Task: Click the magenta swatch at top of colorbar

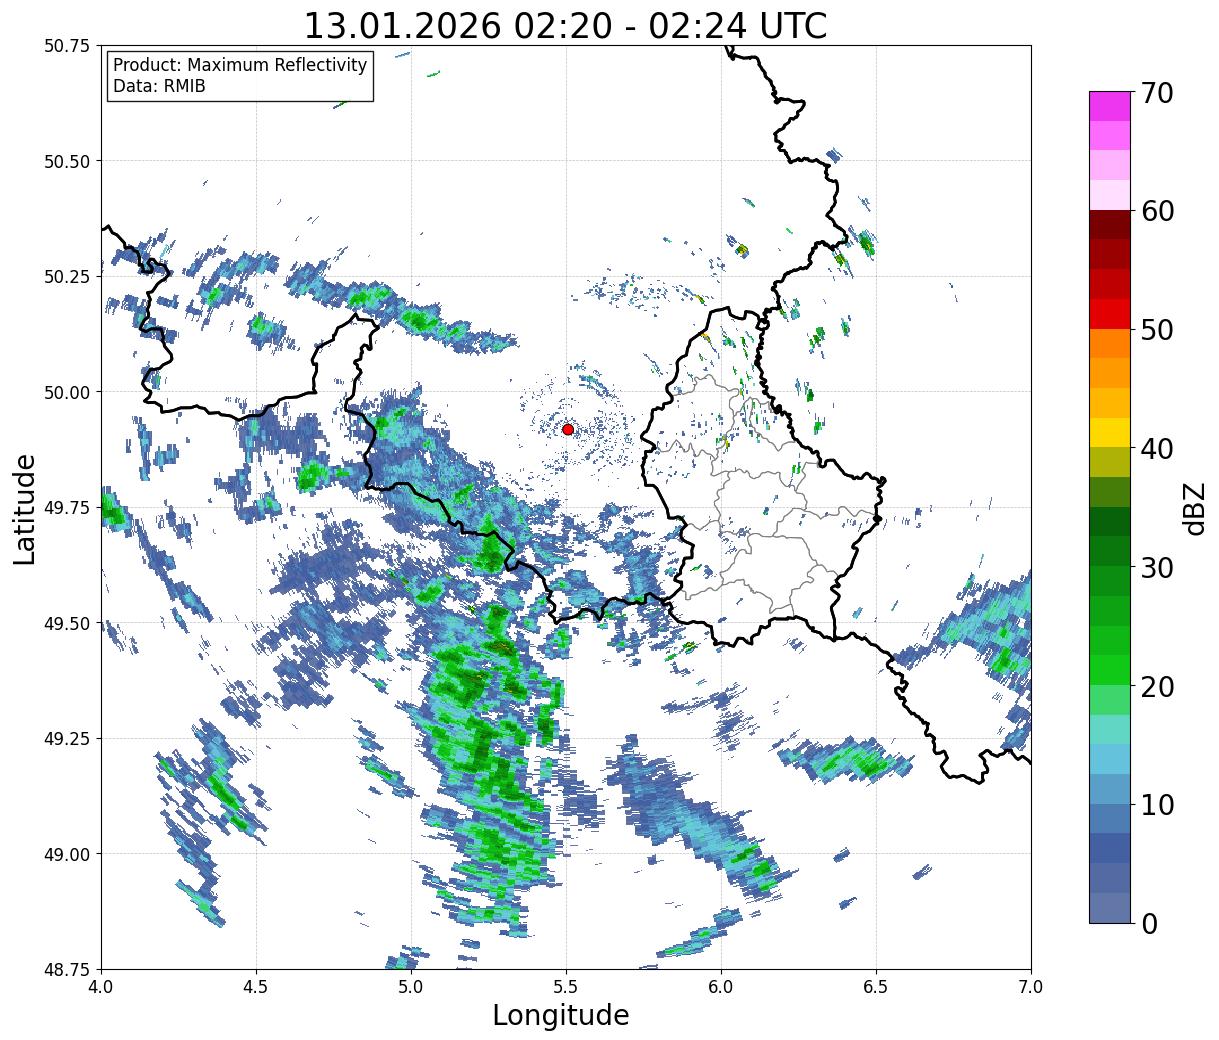Action: pyautogui.click(x=1110, y=106)
